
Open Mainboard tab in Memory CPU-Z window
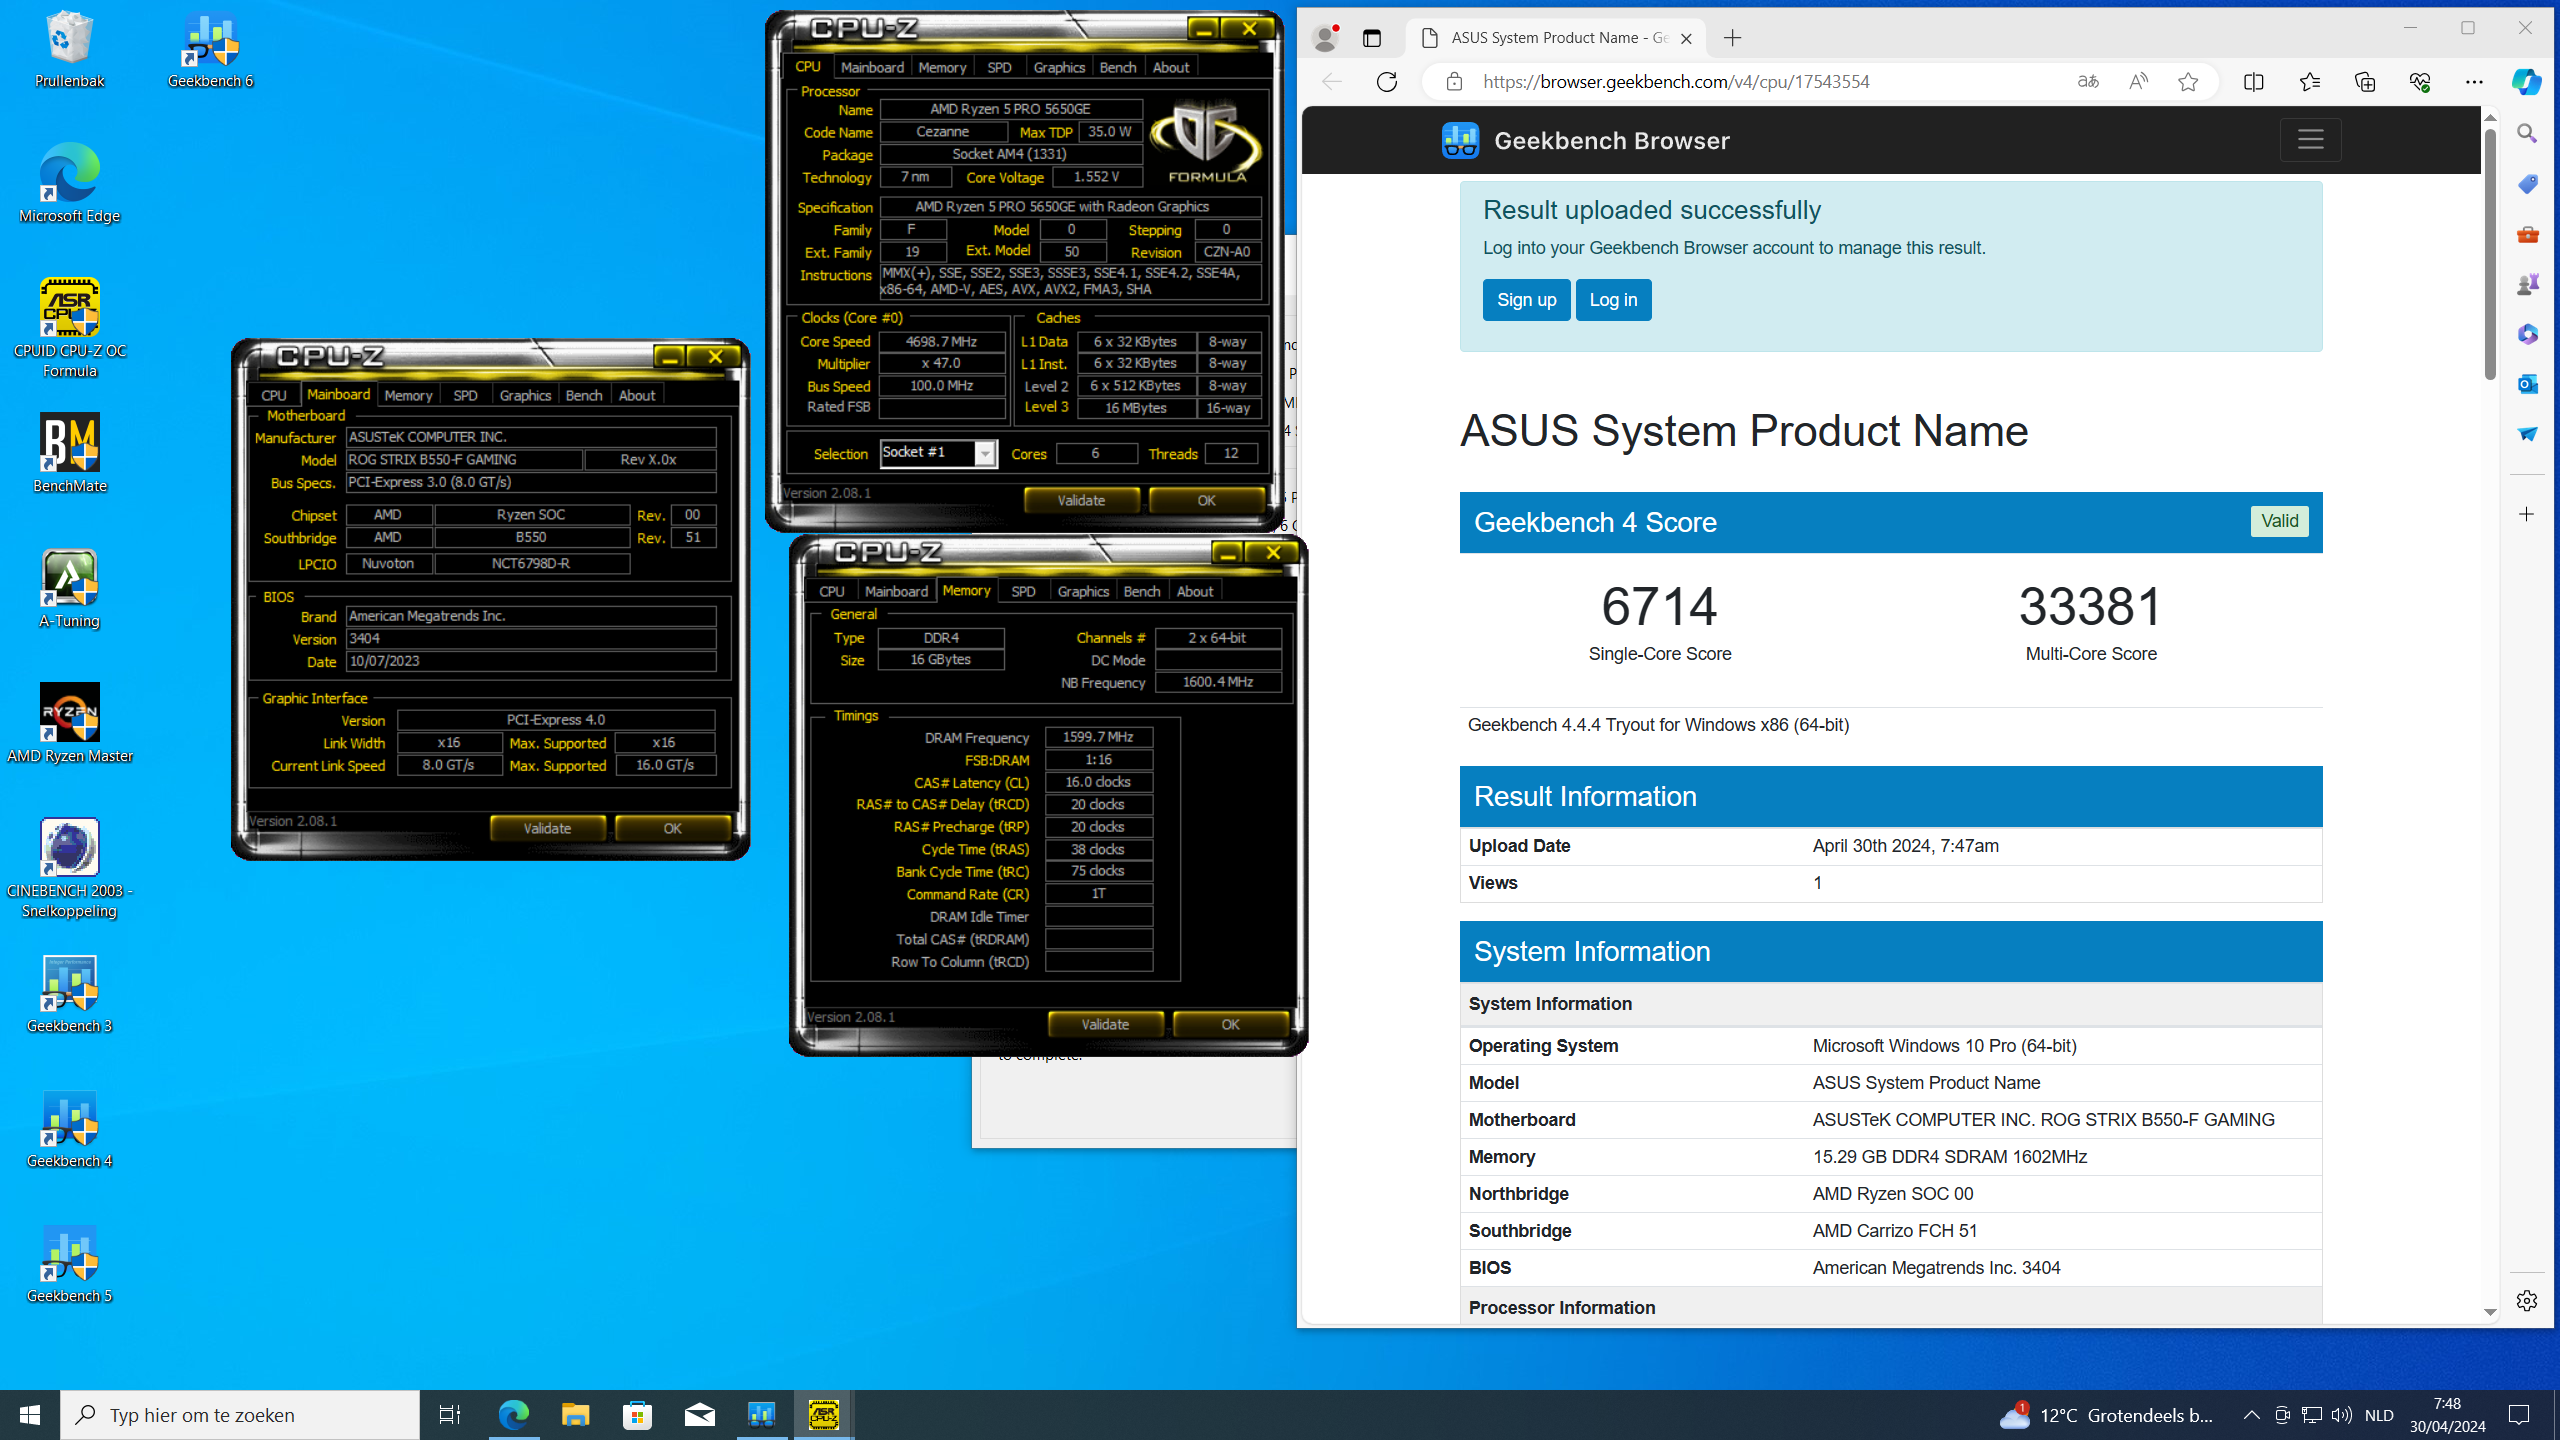click(x=896, y=591)
